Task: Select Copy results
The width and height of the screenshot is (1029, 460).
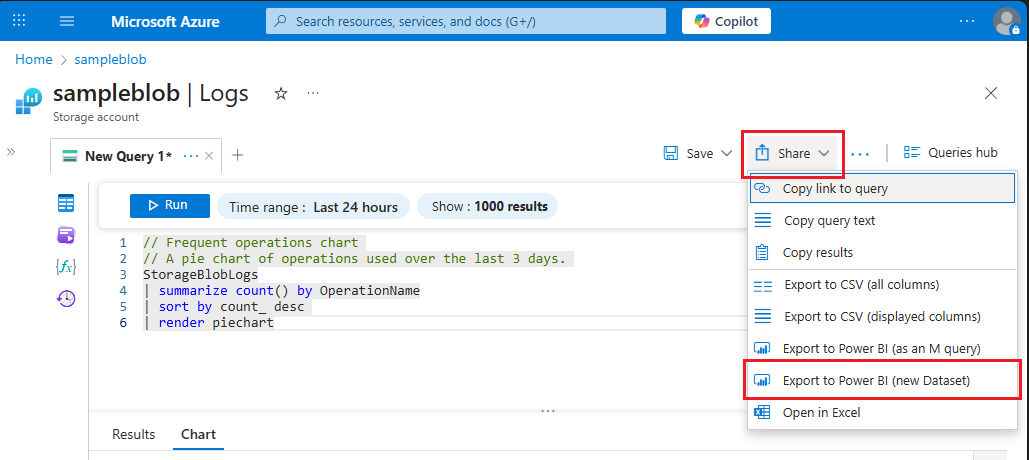Action: tap(883, 252)
